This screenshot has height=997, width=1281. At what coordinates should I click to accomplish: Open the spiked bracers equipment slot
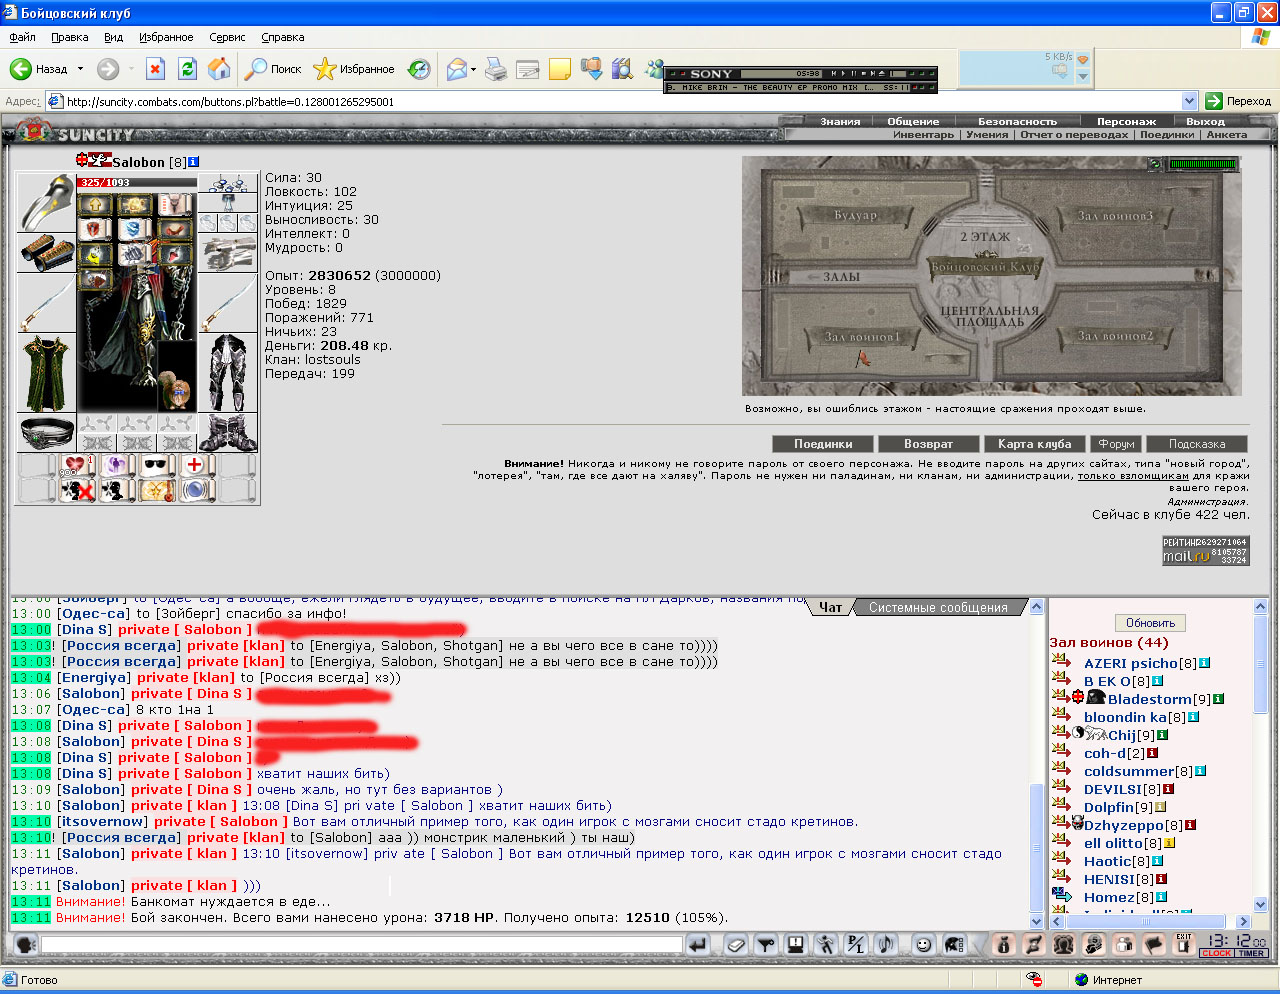click(46, 253)
